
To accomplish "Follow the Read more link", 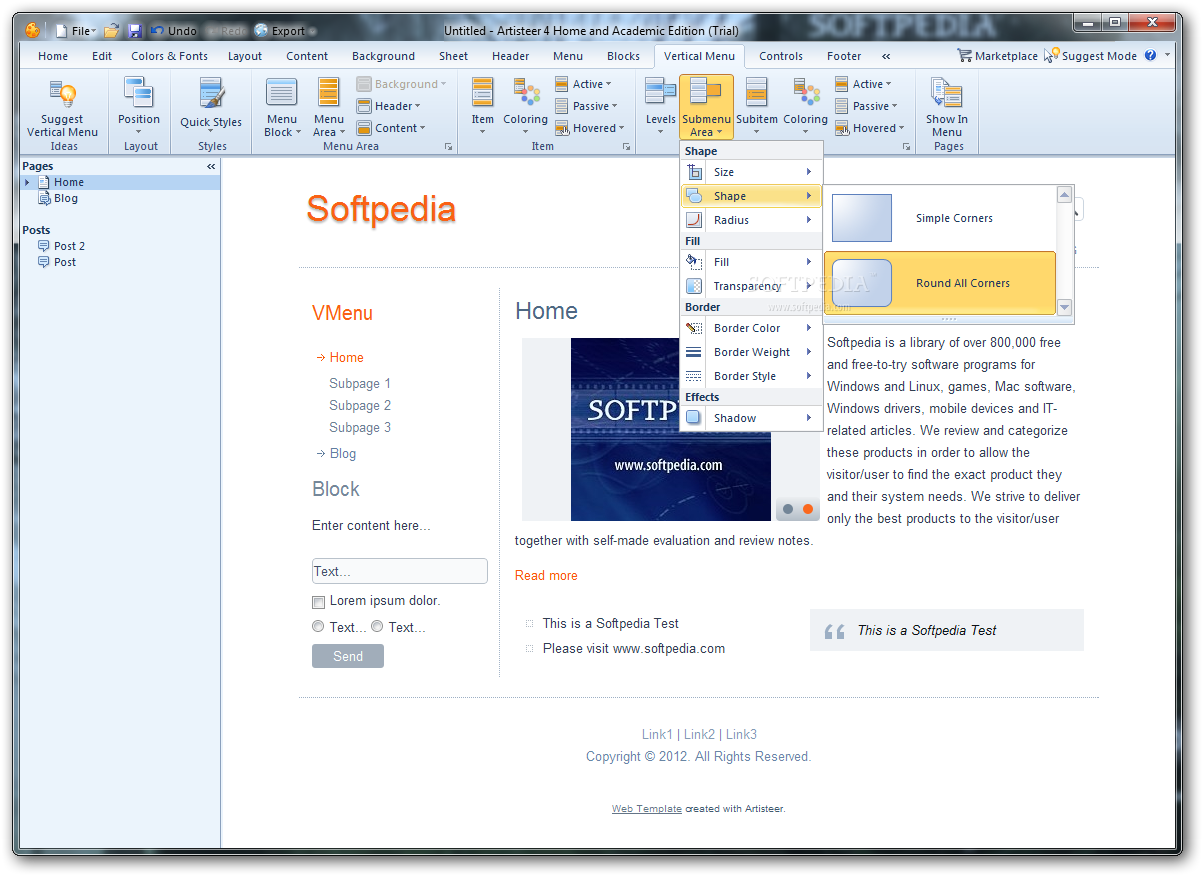I will pos(546,575).
